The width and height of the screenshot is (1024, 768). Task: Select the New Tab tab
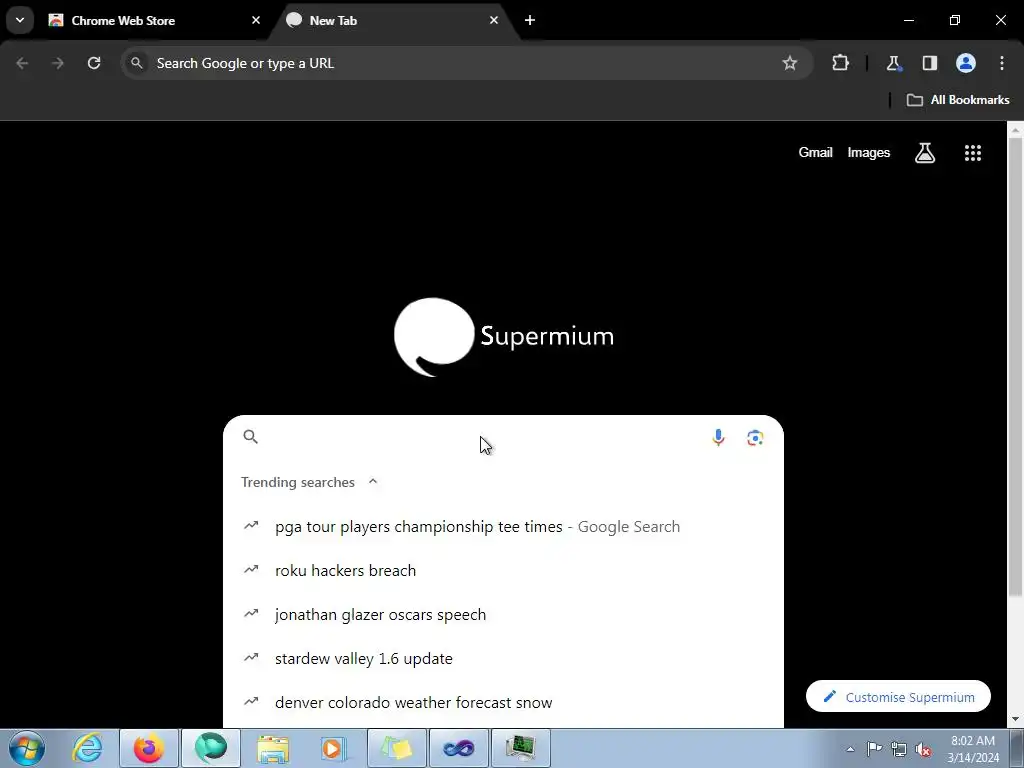click(394, 20)
